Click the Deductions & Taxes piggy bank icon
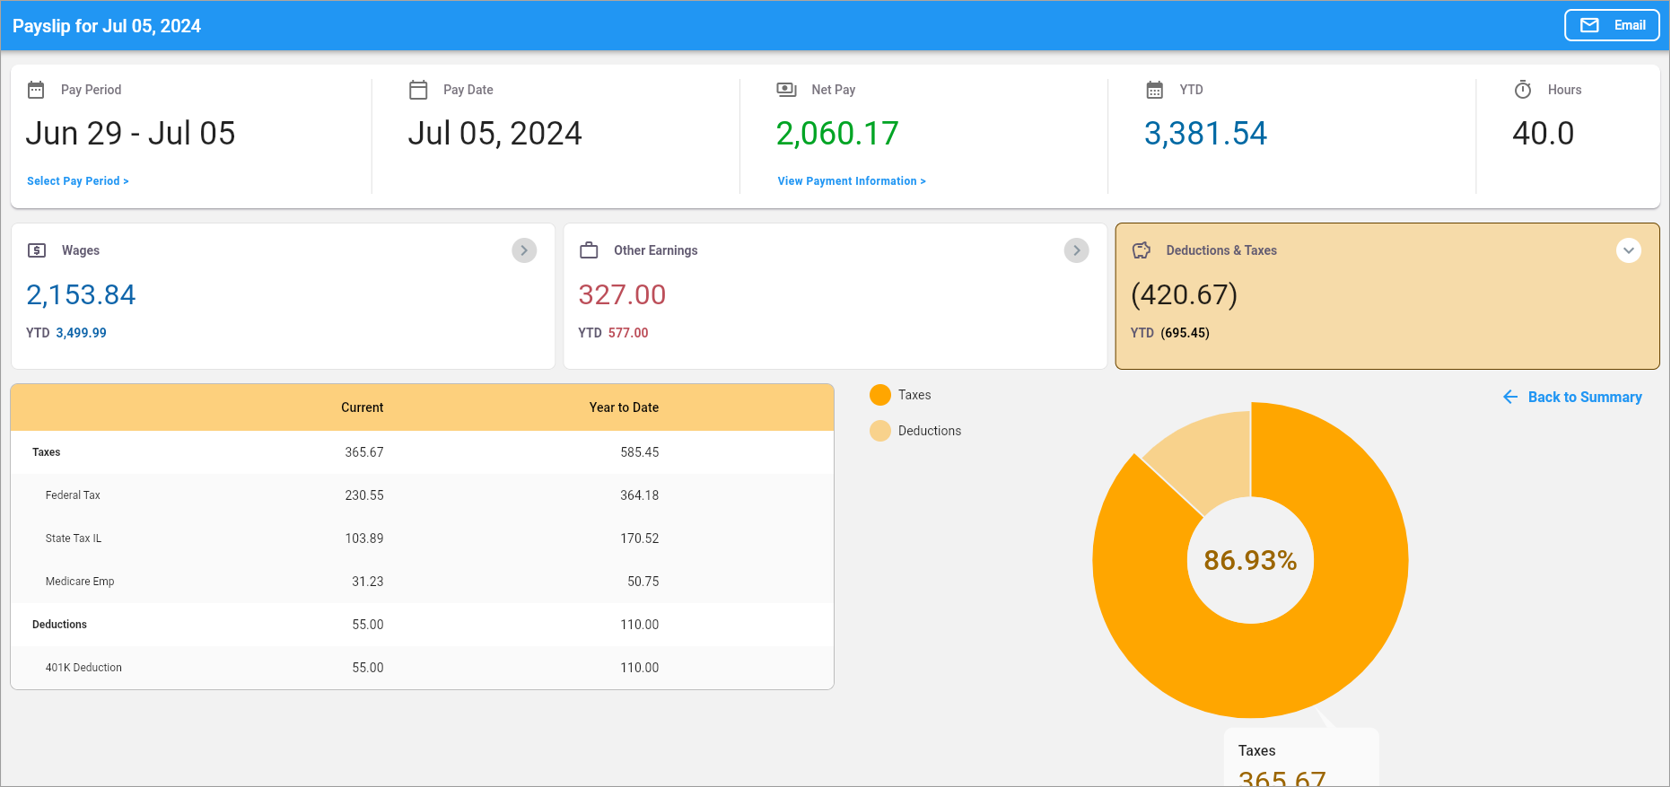The width and height of the screenshot is (1670, 787). click(x=1141, y=250)
